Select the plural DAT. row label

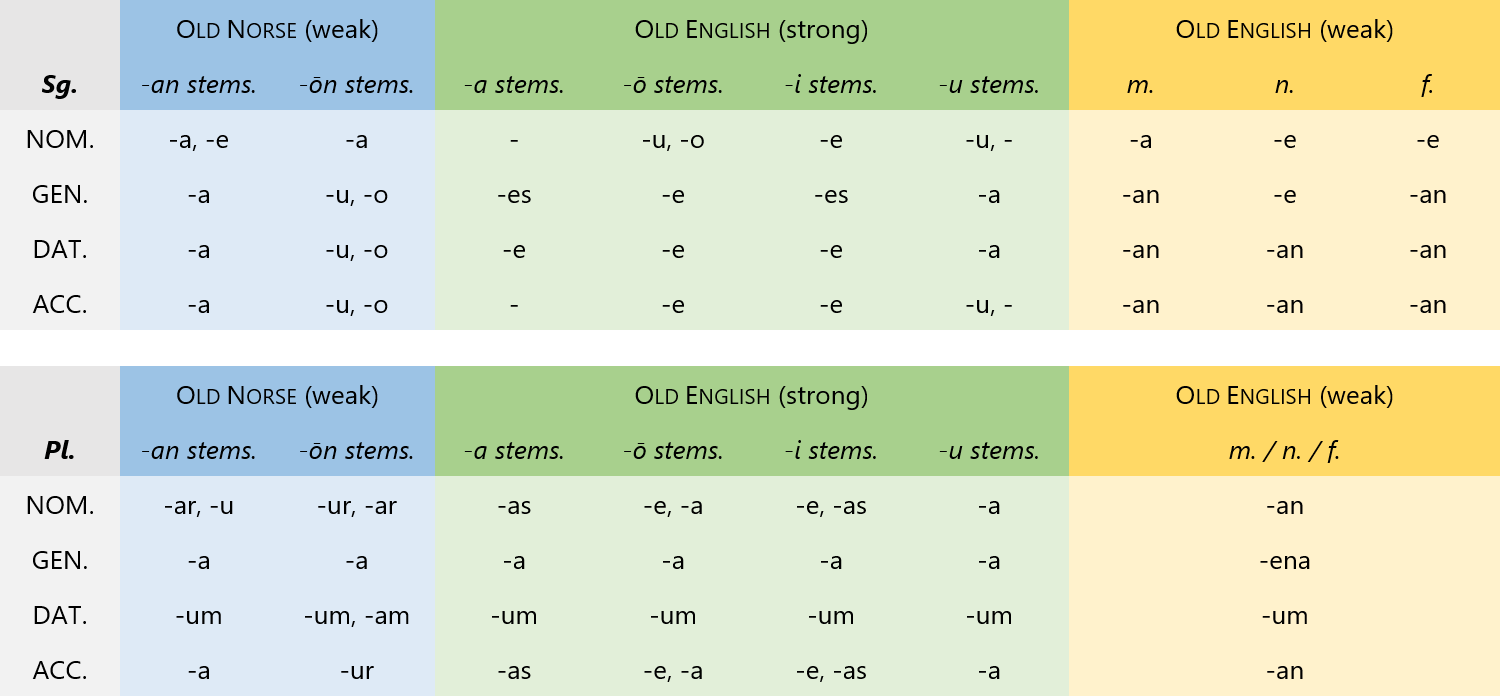pyautogui.click(x=60, y=616)
